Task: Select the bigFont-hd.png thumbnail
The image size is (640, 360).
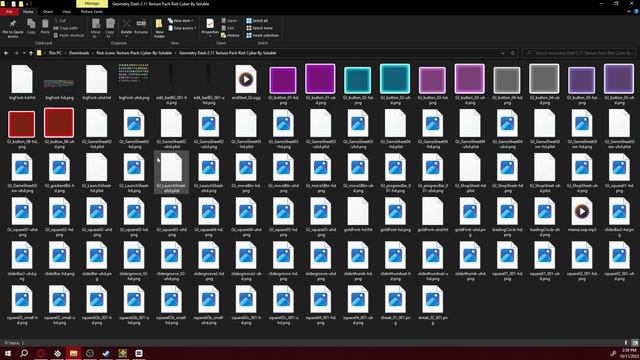Action: click(x=59, y=83)
